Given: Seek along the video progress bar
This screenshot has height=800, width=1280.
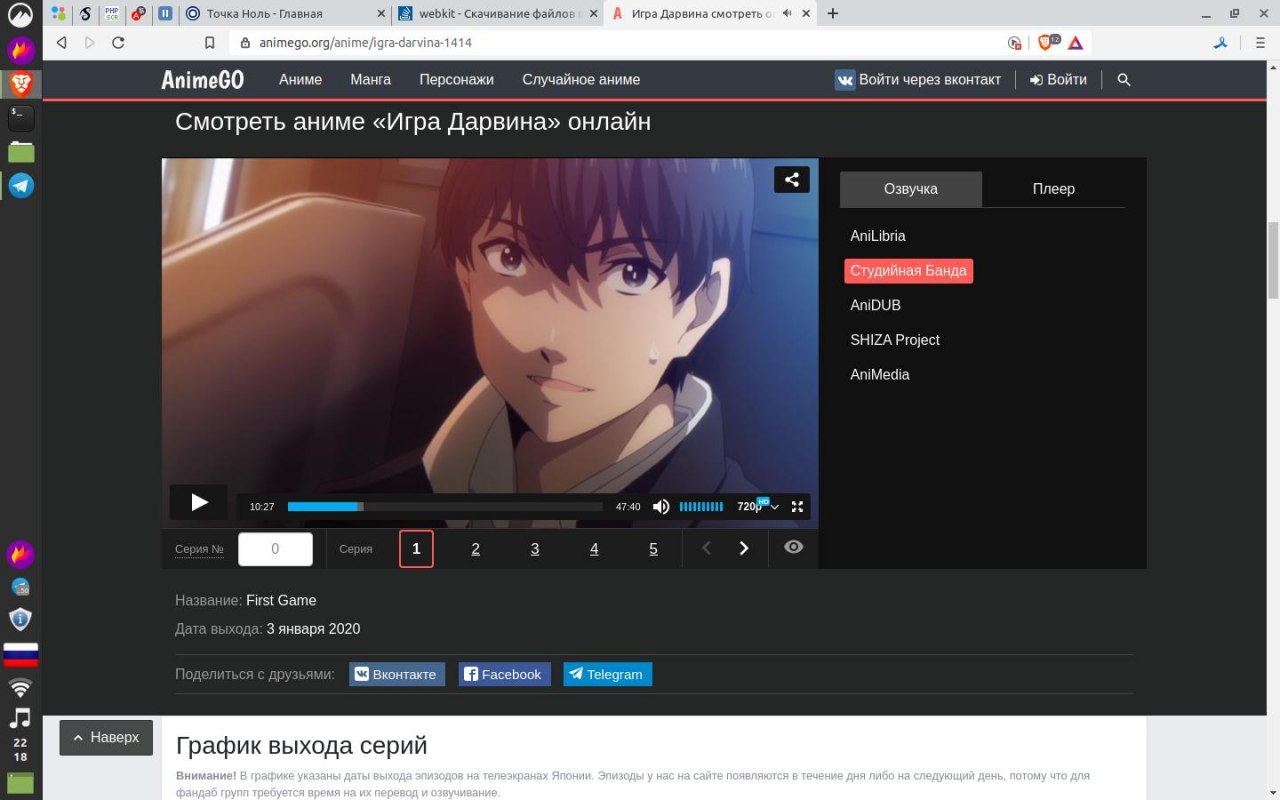Looking at the screenshot, I should (x=445, y=507).
